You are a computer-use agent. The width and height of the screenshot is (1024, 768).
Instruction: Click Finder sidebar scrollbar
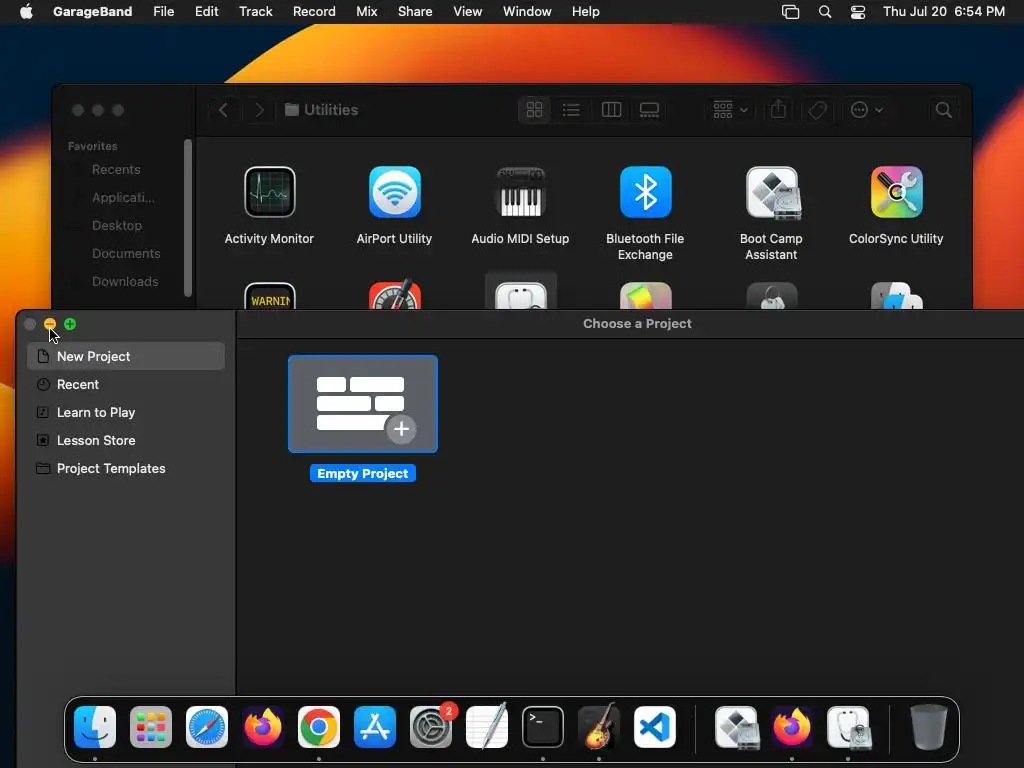pyautogui.click(x=187, y=217)
